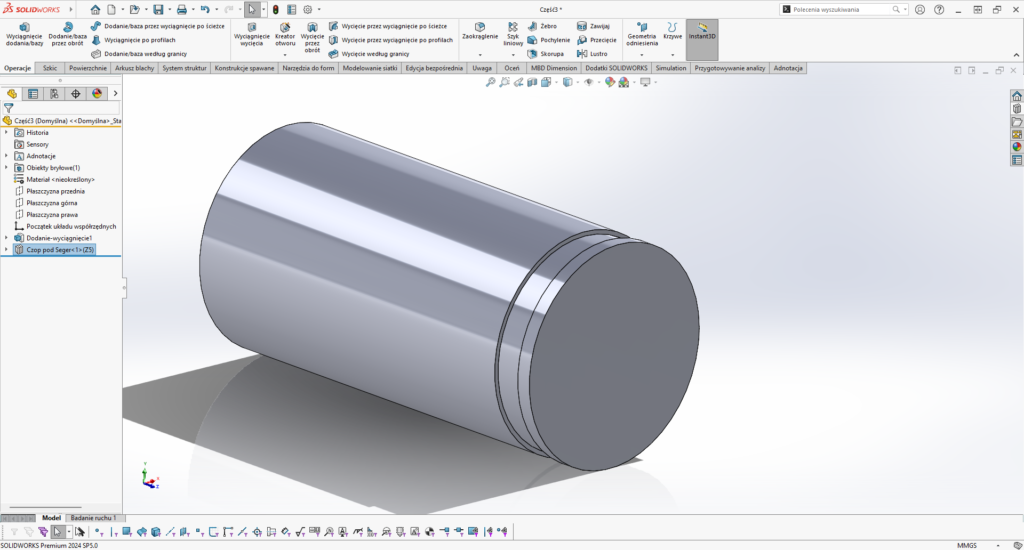
Task: Toggle the selection cursor tool
Action: point(252,9)
